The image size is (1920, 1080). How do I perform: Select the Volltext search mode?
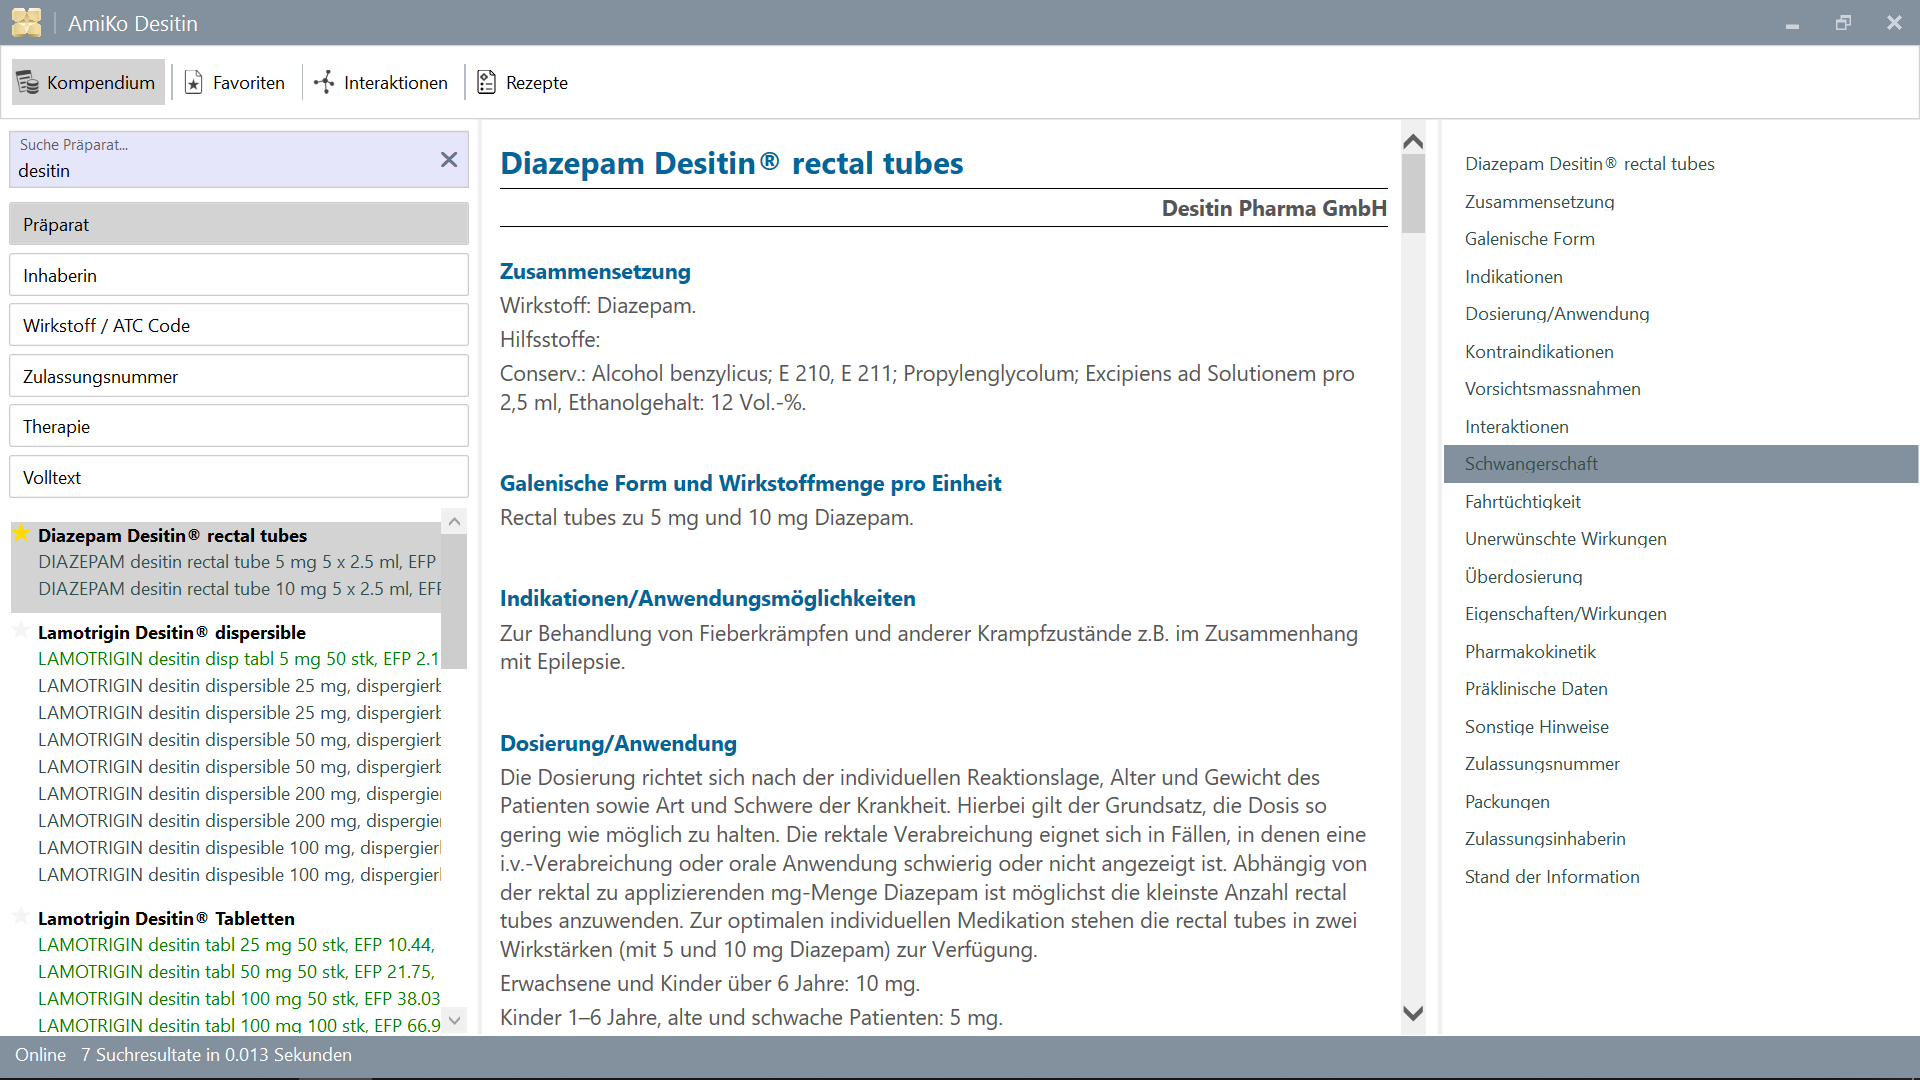[x=238, y=478]
